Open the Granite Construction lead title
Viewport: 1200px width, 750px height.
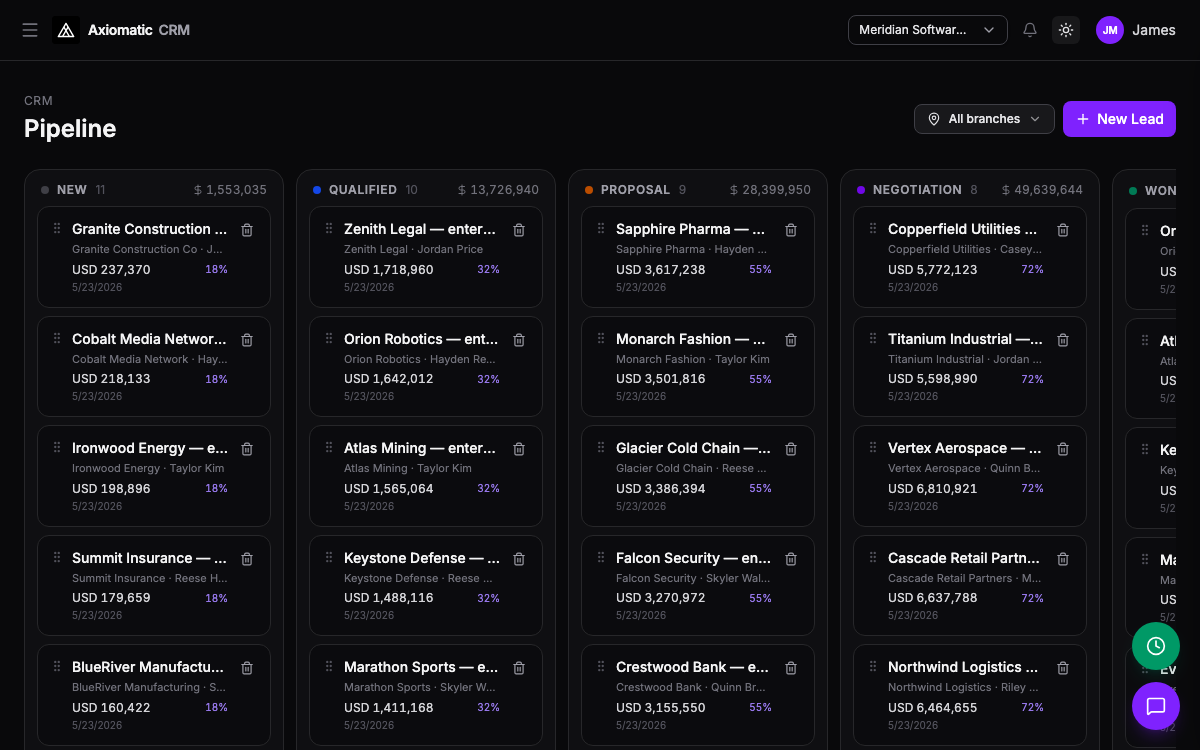(x=150, y=229)
